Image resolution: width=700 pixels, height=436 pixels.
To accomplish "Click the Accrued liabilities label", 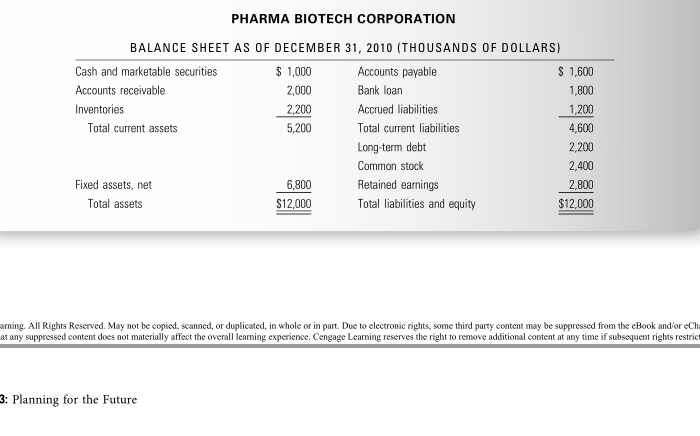I will click(397, 109).
